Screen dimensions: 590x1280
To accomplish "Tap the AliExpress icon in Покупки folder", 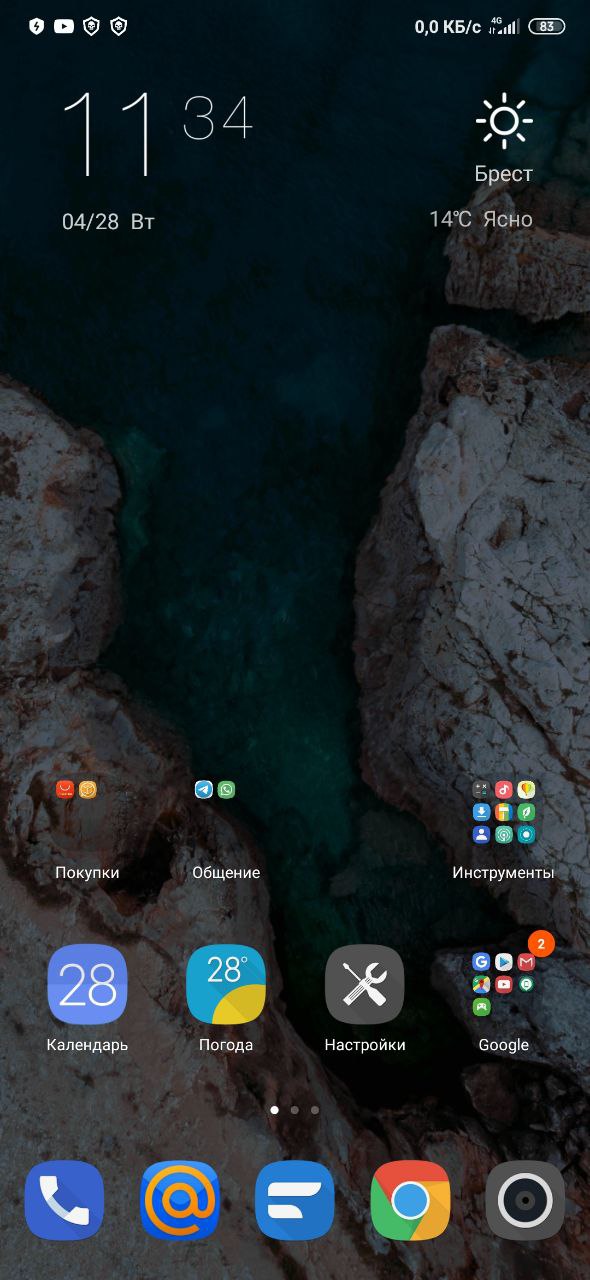I will coord(65,790).
